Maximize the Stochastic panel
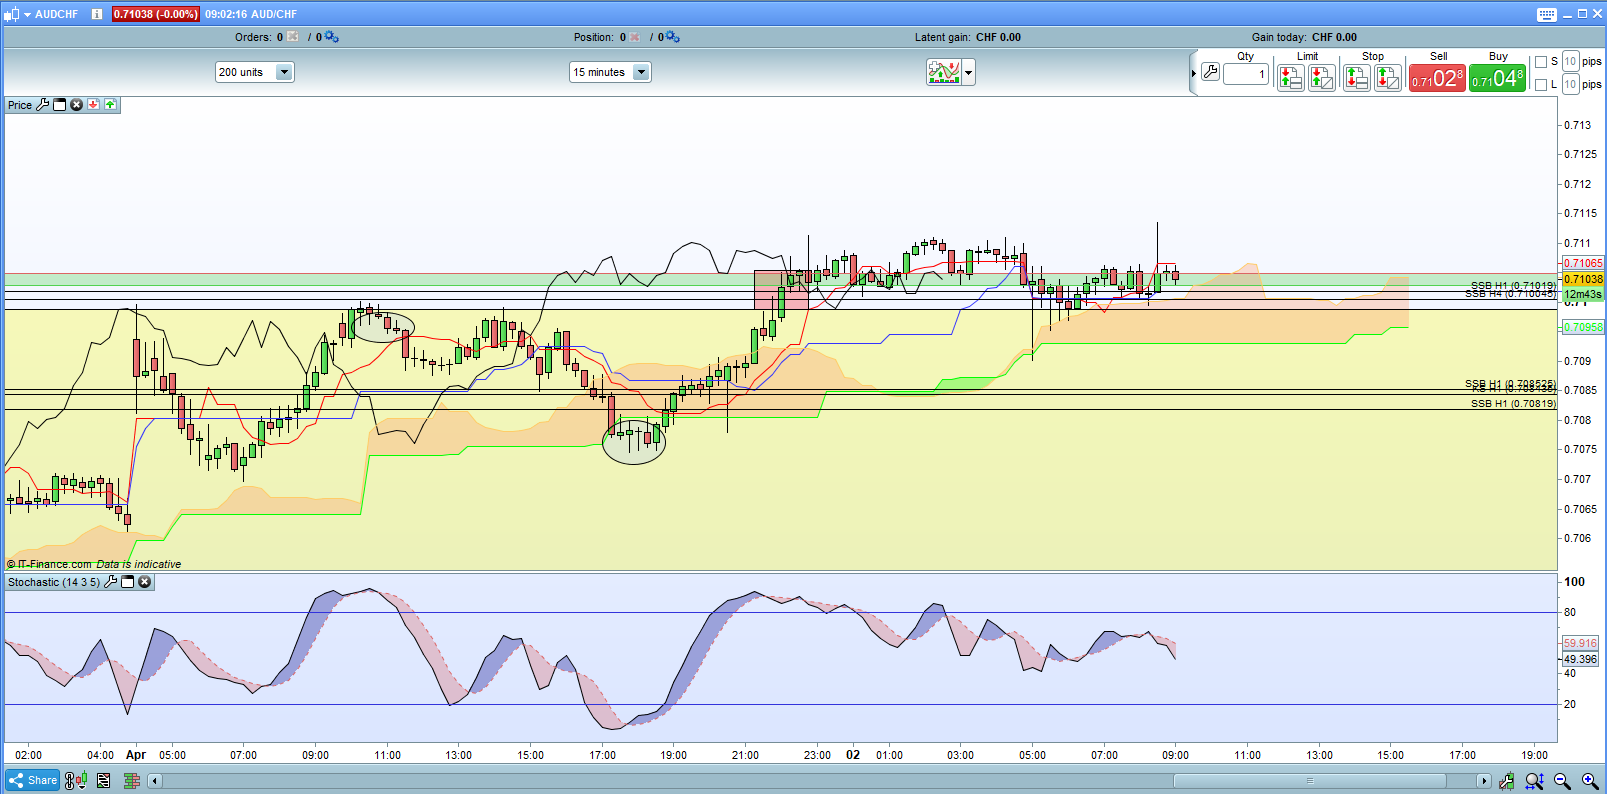 [128, 582]
